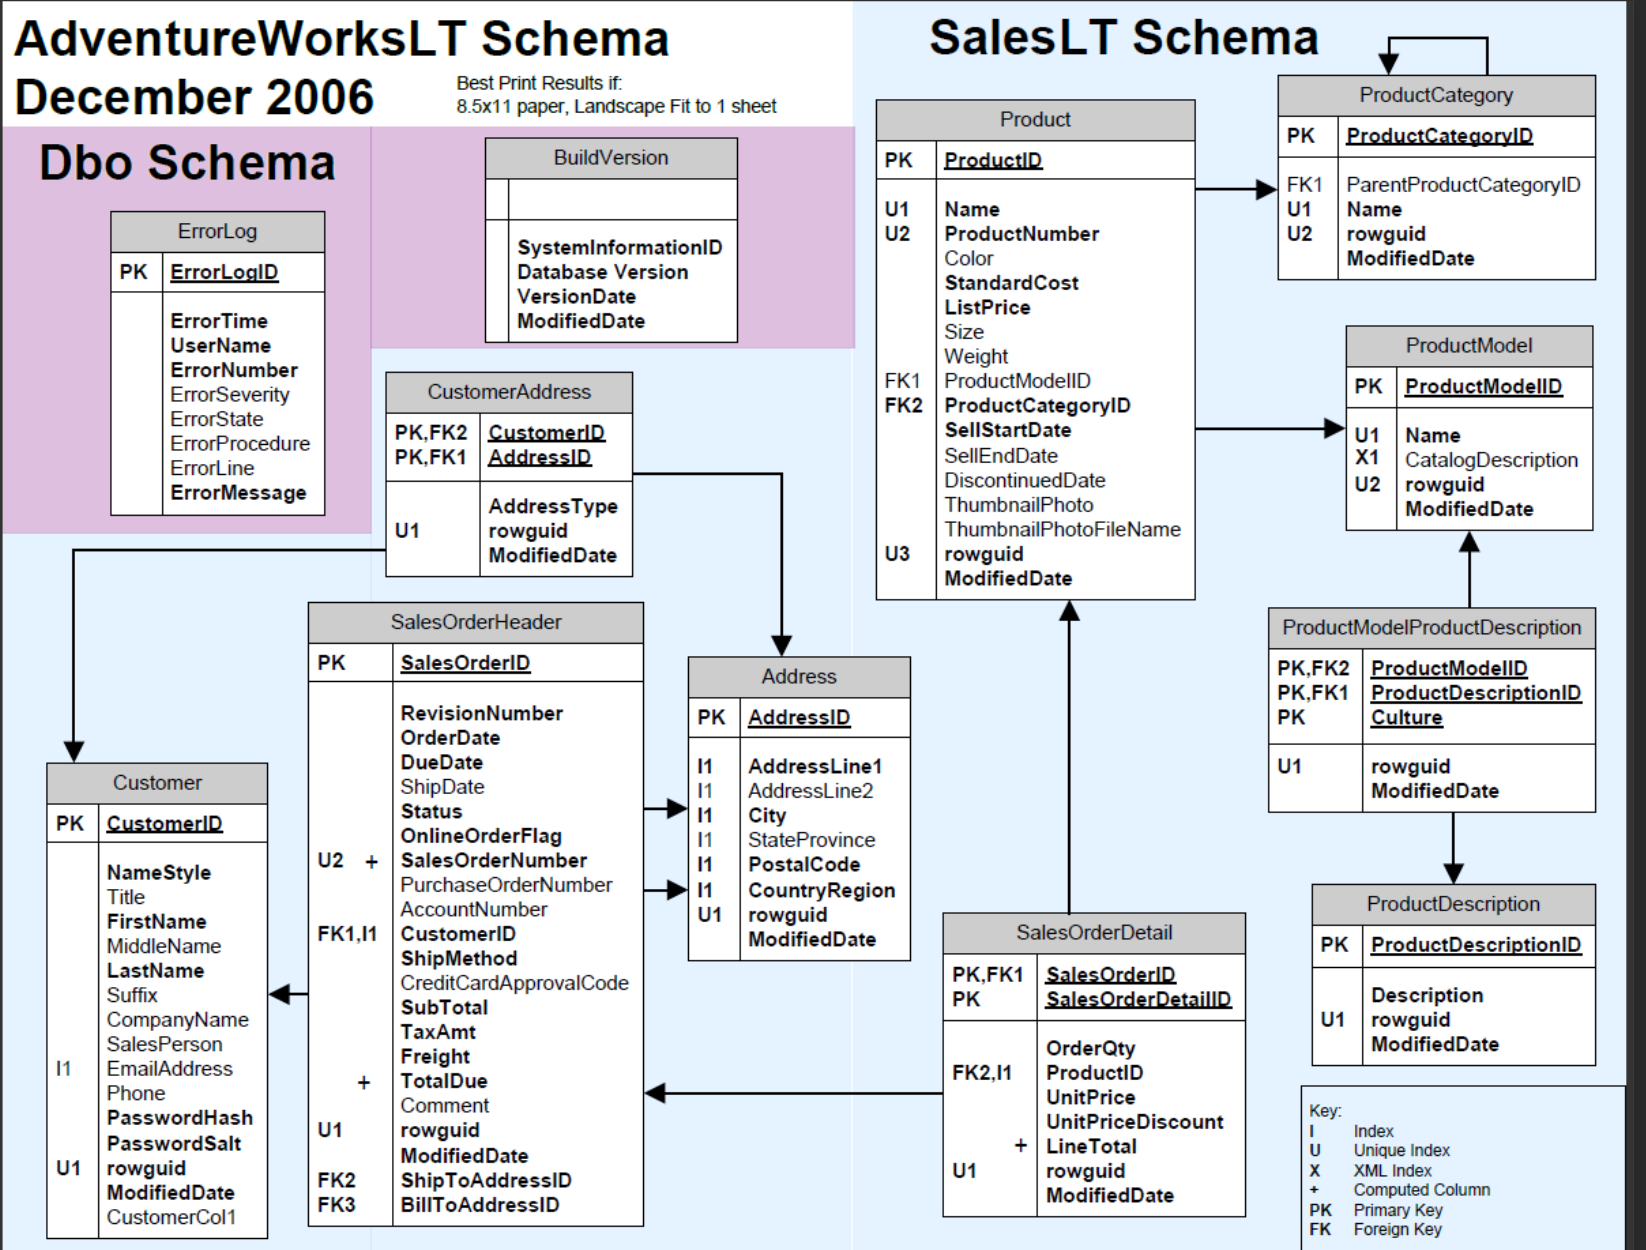Click the SalesOrderHeader table title
Screen dimensions: 1646x1250
pyautogui.click(x=474, y=622)
